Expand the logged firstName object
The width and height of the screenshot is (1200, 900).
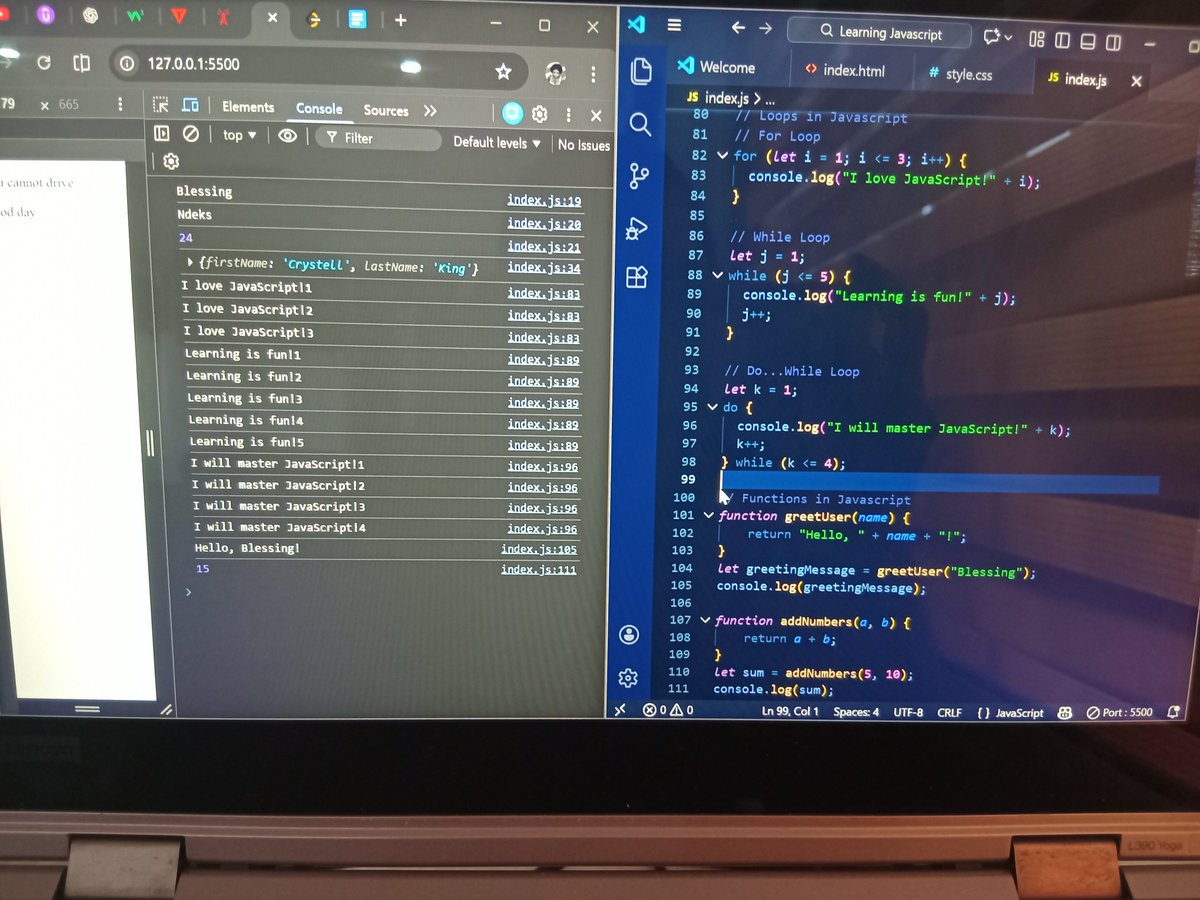(190, 263)
